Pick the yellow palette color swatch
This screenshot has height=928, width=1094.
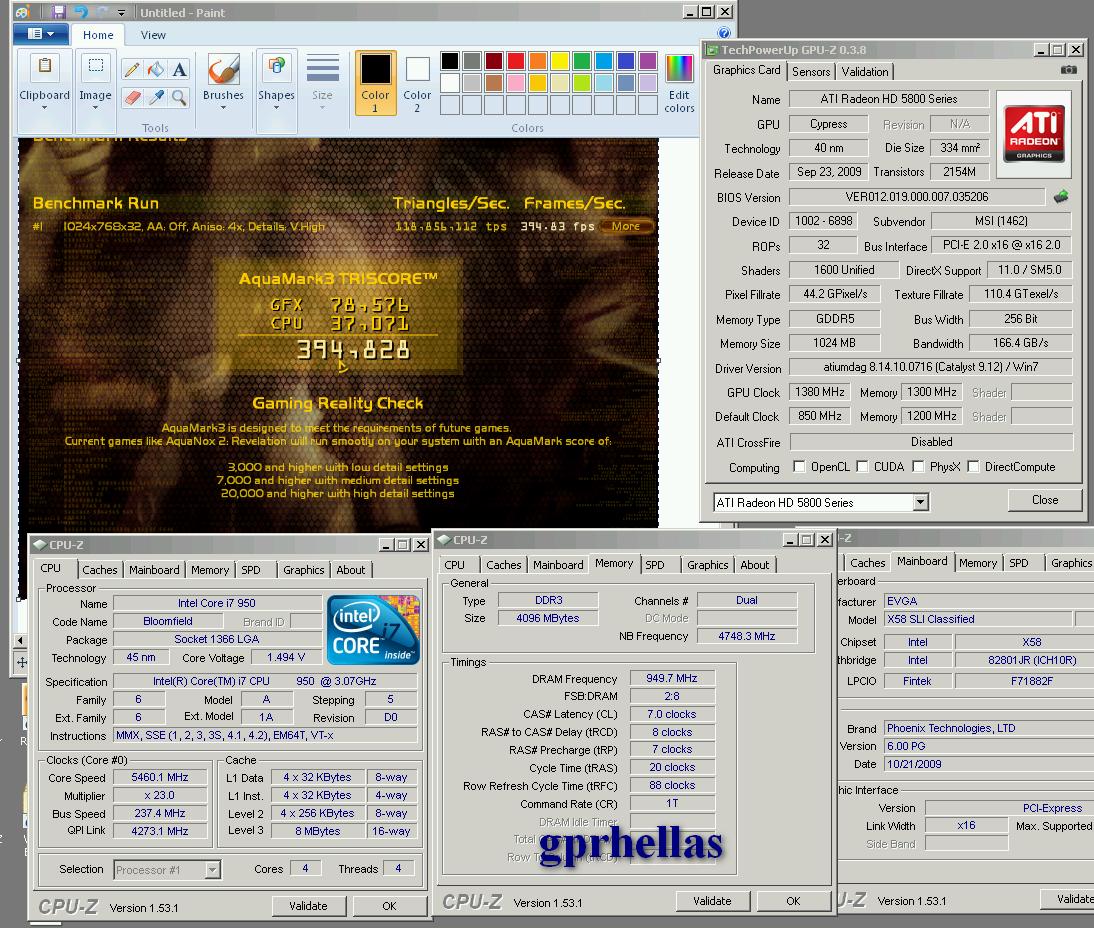click(x=560, y=61)
